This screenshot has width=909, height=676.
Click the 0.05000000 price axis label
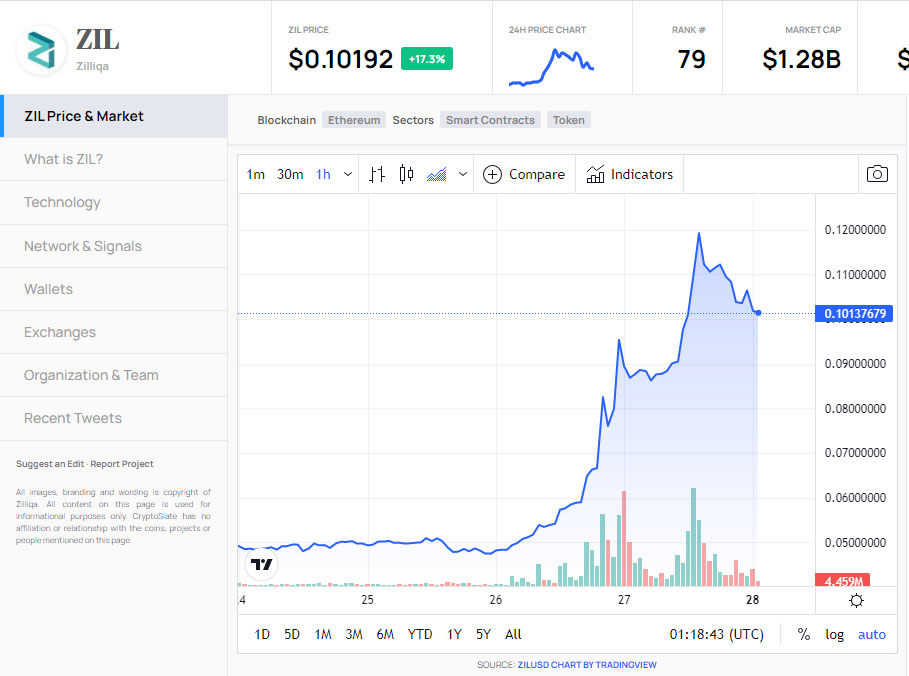[x=855, y=543]
